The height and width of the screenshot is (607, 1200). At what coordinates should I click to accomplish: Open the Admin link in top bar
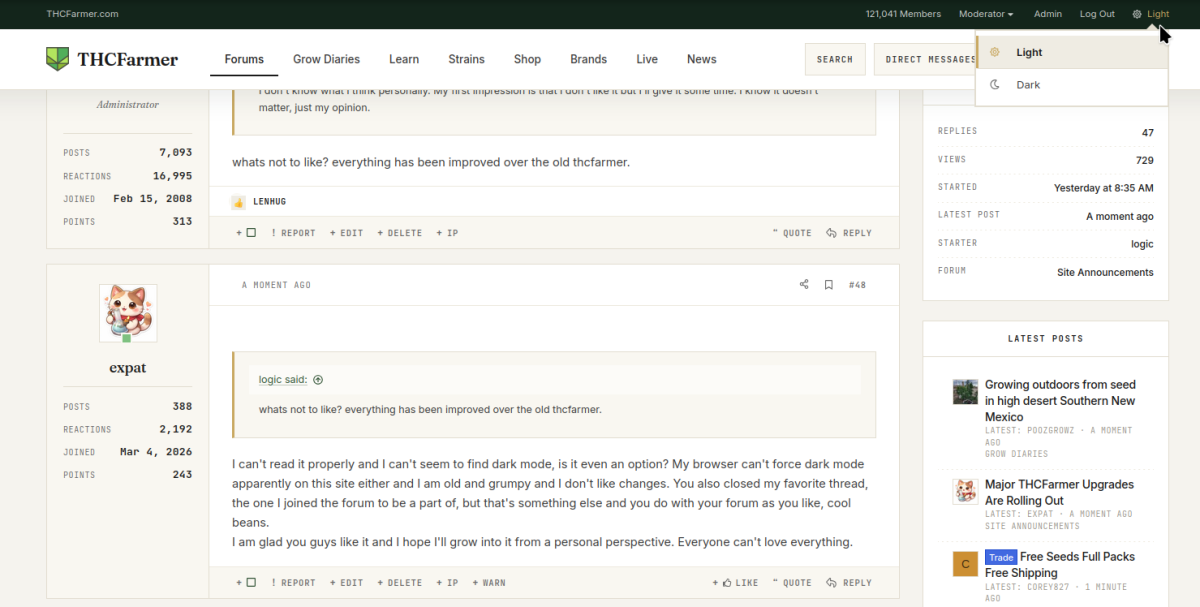[1048, 14]
